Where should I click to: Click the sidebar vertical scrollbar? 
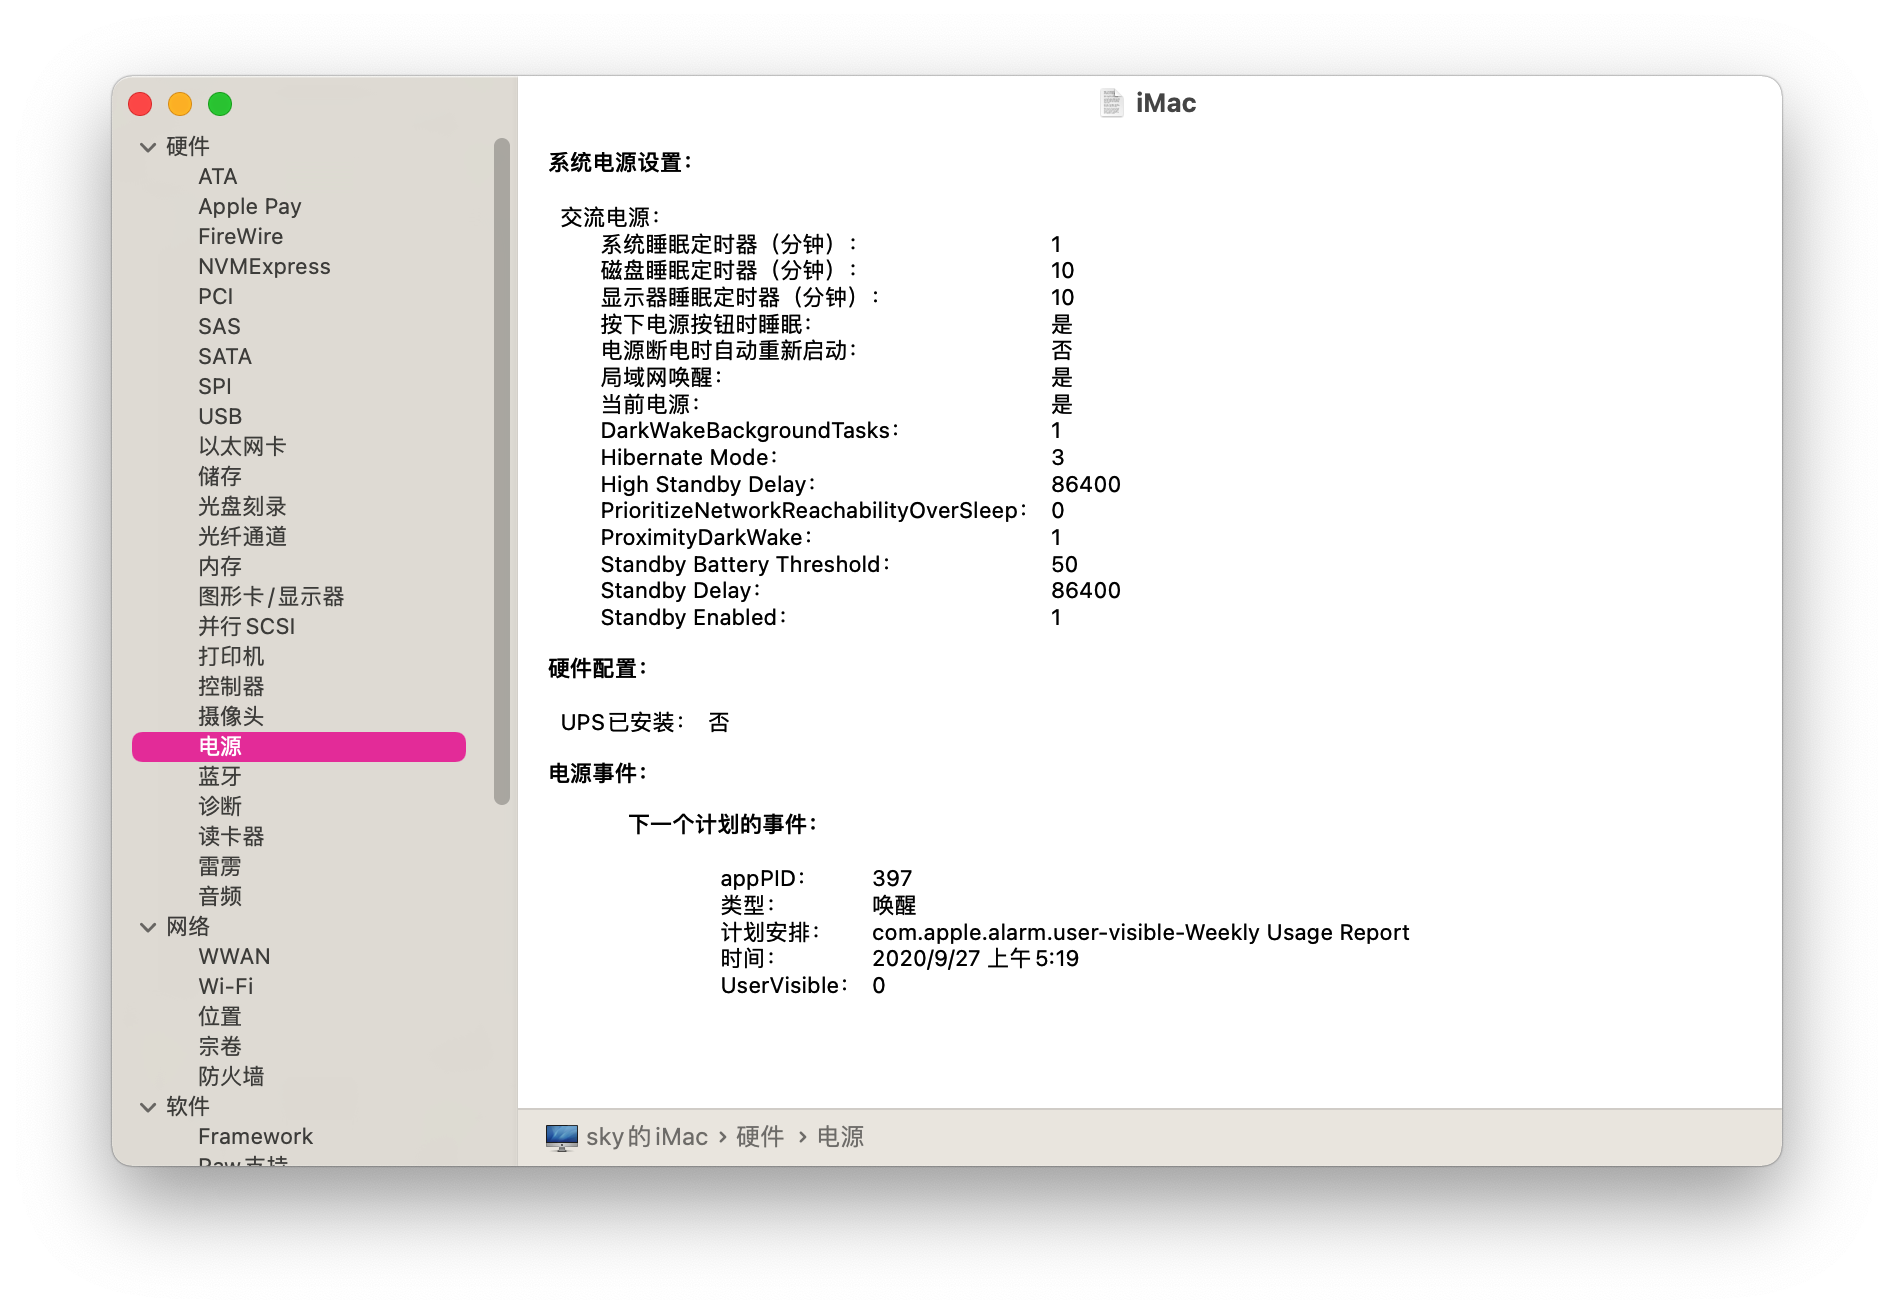[502, 470]
